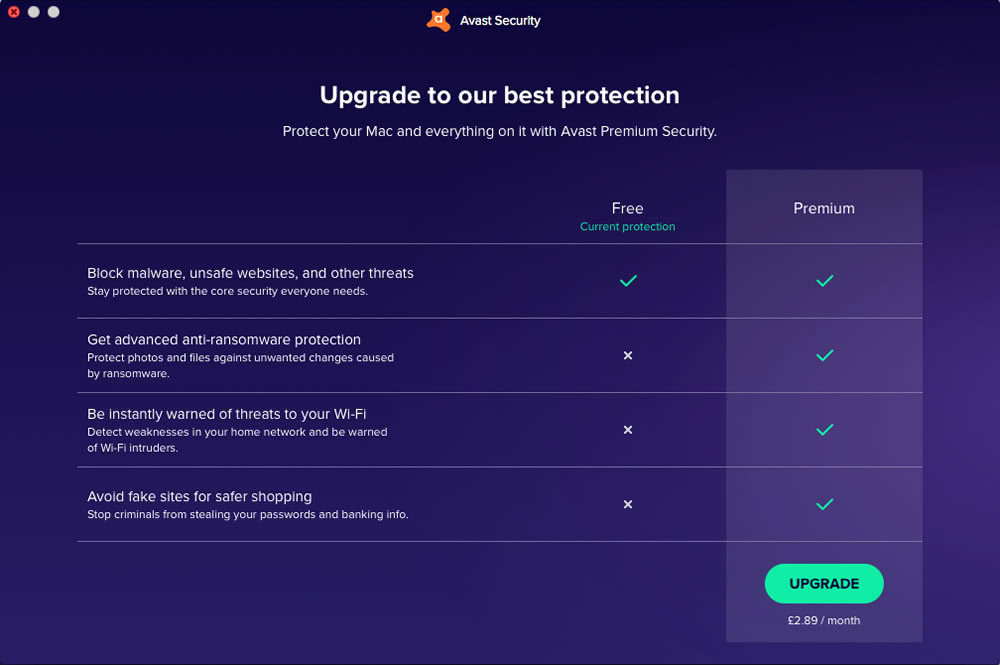1000x665 pixels.
Task: Click 'Avoid fake sites for safer shopping'
Action: click(200, 496)
